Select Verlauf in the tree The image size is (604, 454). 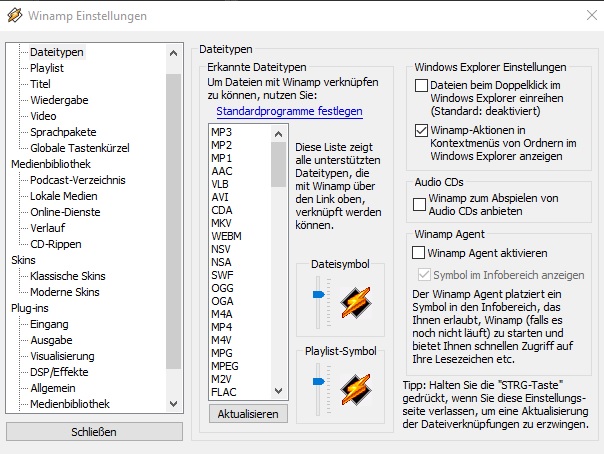tap(47, 228)
